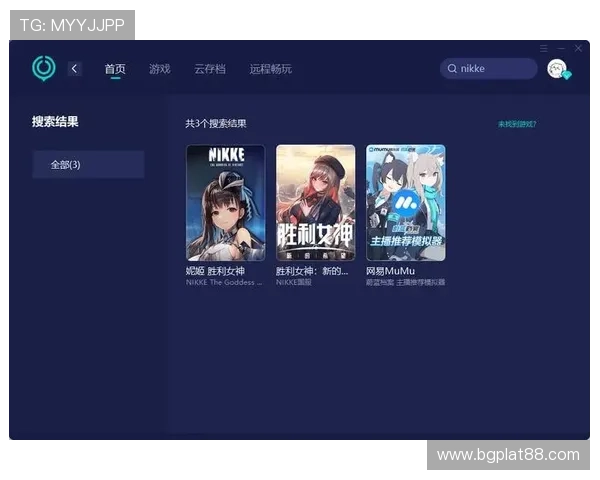
Task: Minimize the window
Action: click(561, 49)
